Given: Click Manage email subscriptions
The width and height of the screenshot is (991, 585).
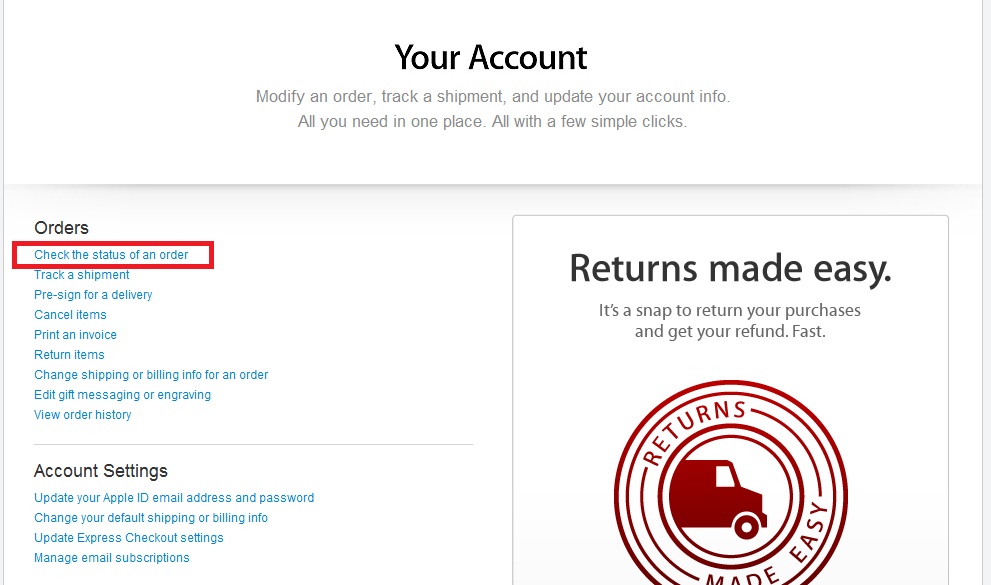Looking at the screenshot, I should click(112, 558).
